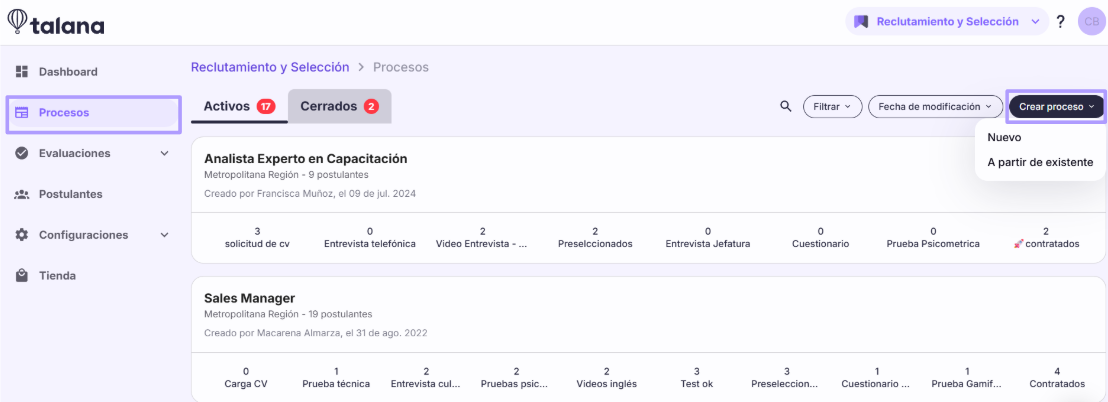Click the Procesos breadcrumb text
This screenshot has width=1108, height=402.
coord(401,67)
